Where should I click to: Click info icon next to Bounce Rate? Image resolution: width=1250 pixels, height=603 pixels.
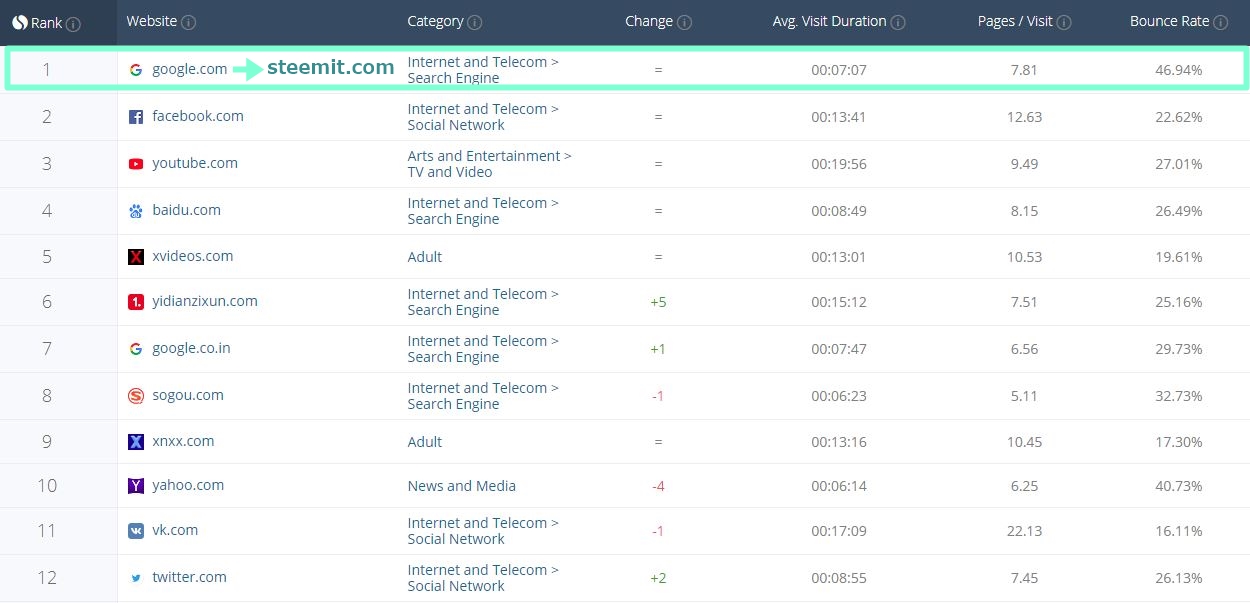pos(1222,22)
